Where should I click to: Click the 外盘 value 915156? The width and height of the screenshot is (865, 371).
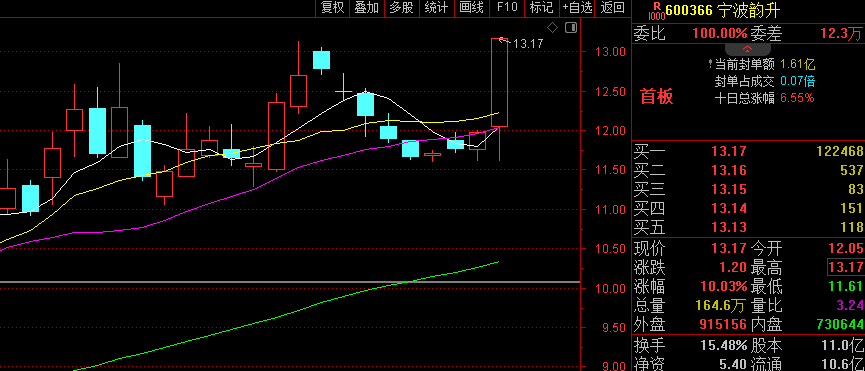(723, 325)
